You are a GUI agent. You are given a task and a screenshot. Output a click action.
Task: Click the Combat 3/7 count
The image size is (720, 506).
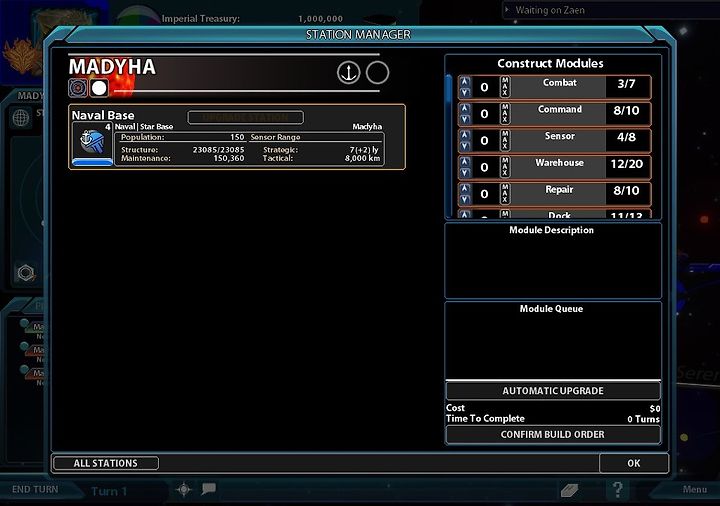click(x=626, y=84)
